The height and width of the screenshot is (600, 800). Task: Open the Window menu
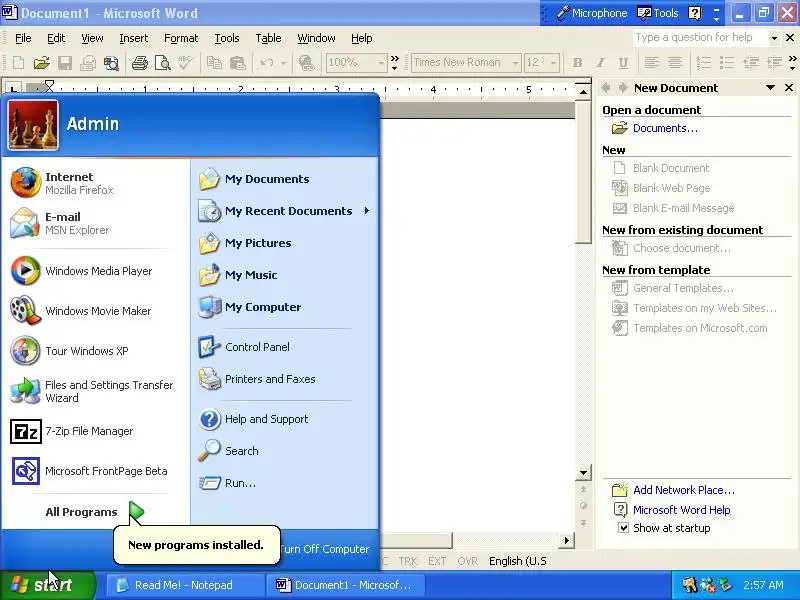tap(316, 38)
